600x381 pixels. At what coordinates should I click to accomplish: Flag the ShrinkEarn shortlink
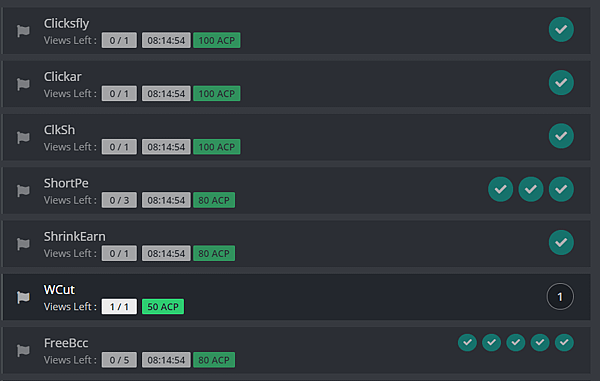tap(23, 244)
